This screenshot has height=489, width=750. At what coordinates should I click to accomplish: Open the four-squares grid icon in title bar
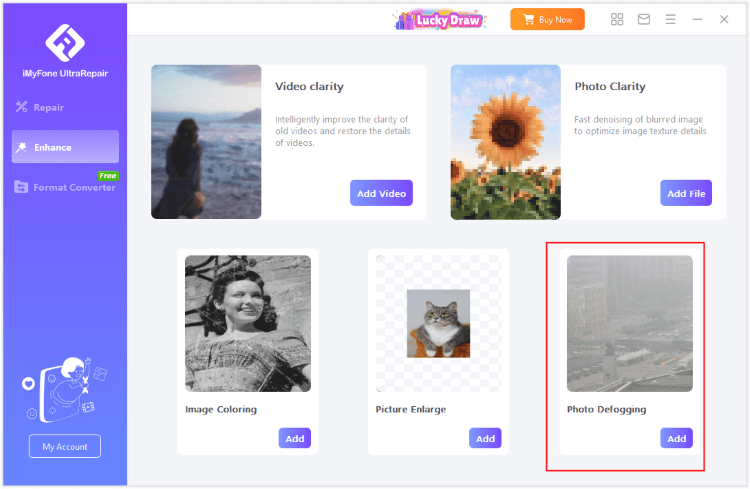617,19
